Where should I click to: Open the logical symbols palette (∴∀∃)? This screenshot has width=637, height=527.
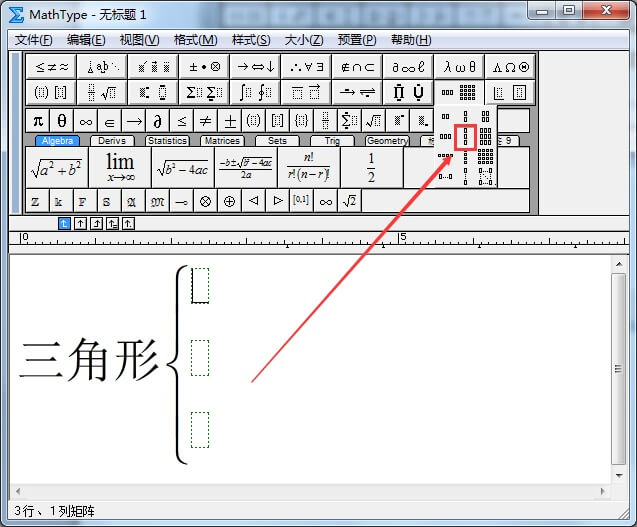[x=306, y=67]
